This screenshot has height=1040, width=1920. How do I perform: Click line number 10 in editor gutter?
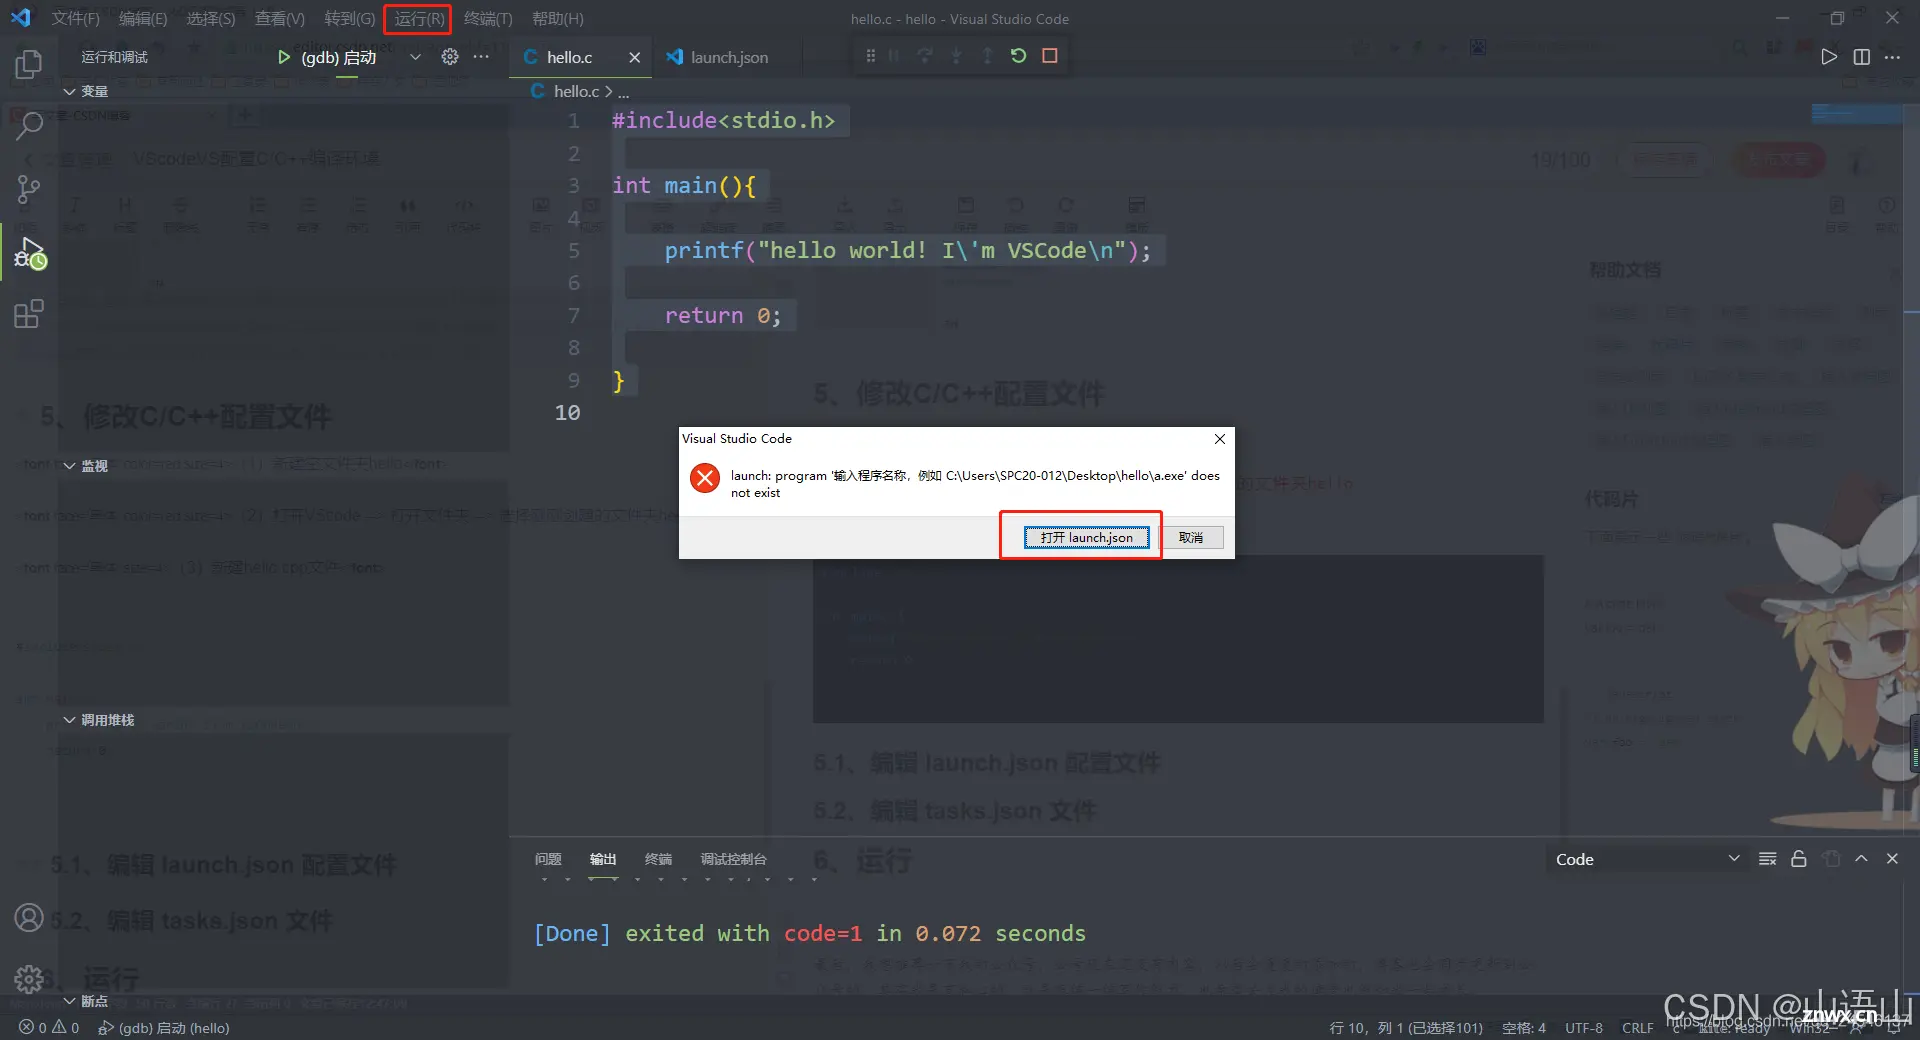pos(567,413)
